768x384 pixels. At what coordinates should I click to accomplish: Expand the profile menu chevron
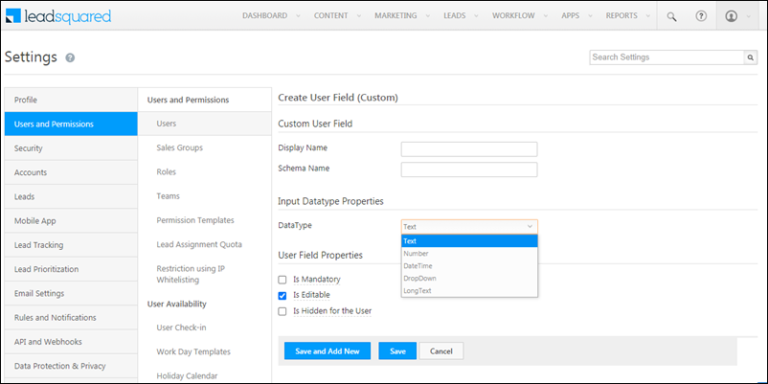748,16
